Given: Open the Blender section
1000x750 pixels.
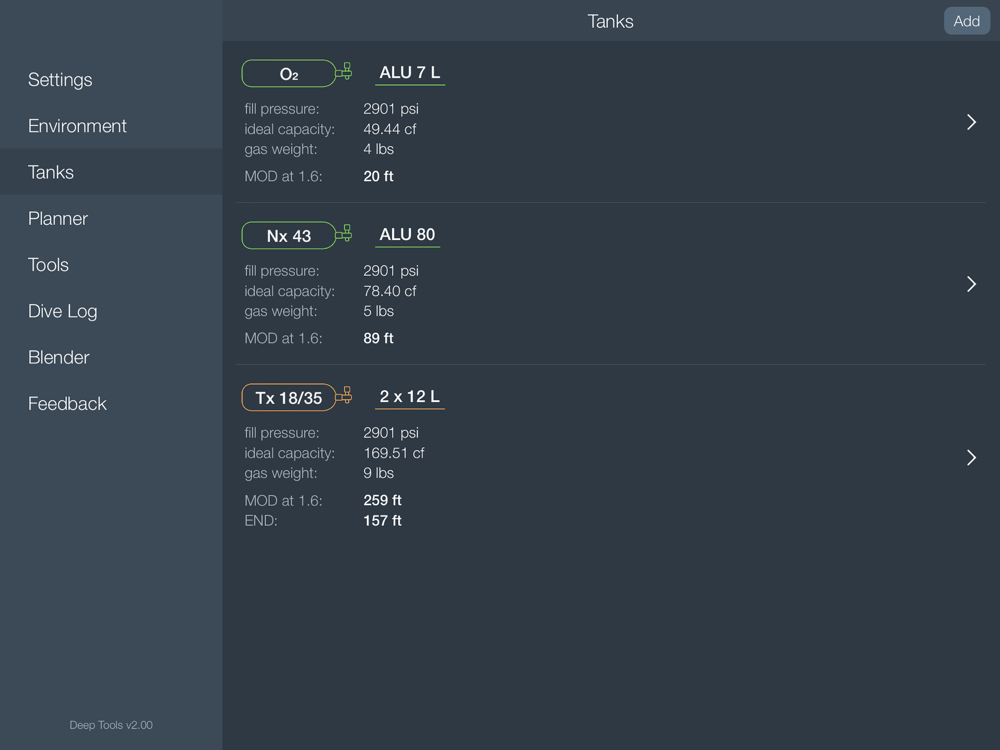Looking at the screenshot, I should [x=111, y=357].
